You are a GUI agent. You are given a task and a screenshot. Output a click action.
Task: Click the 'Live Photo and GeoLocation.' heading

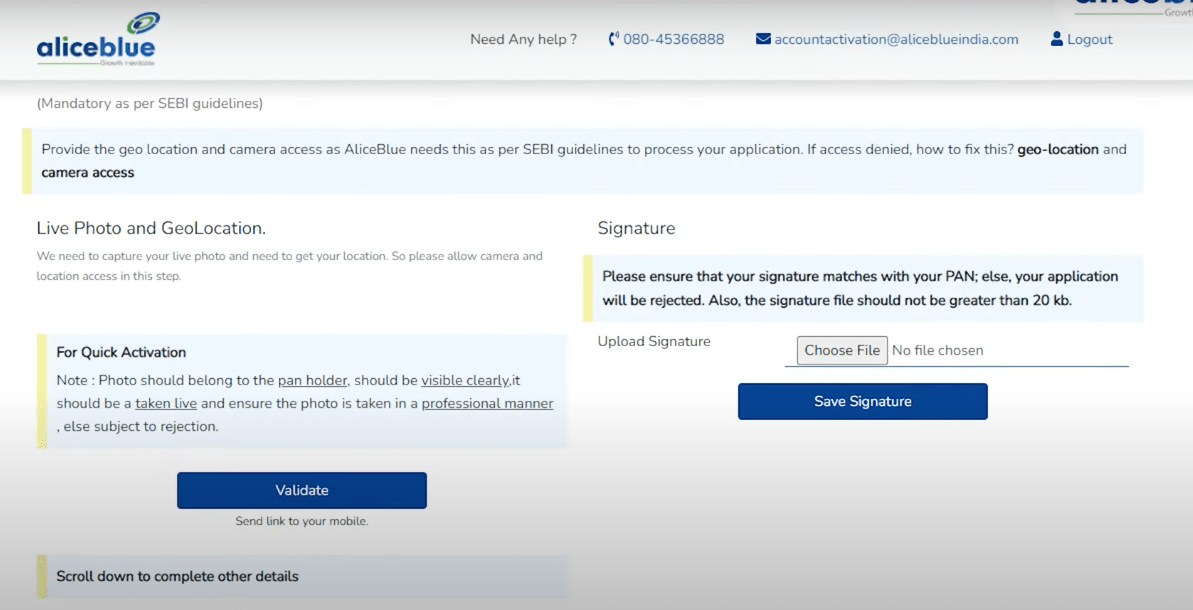[x=151, y=228]
